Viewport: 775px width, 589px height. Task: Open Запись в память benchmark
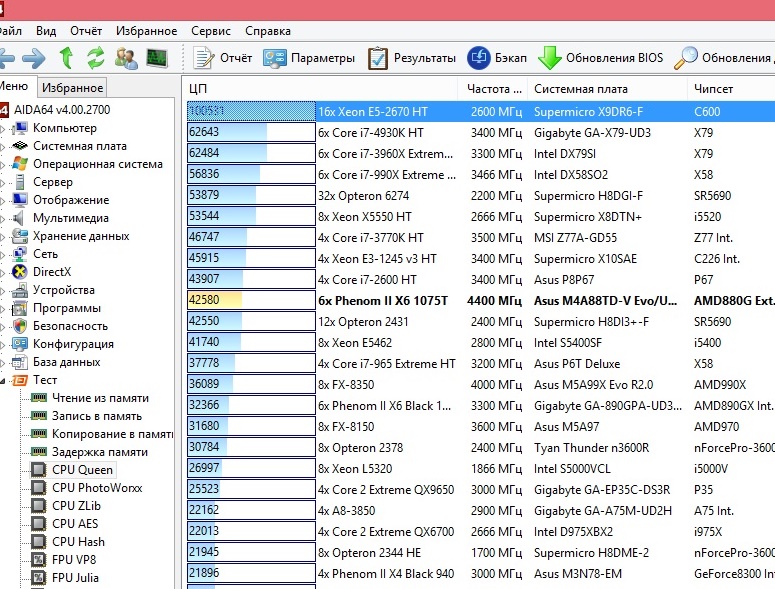click(97, 416)
